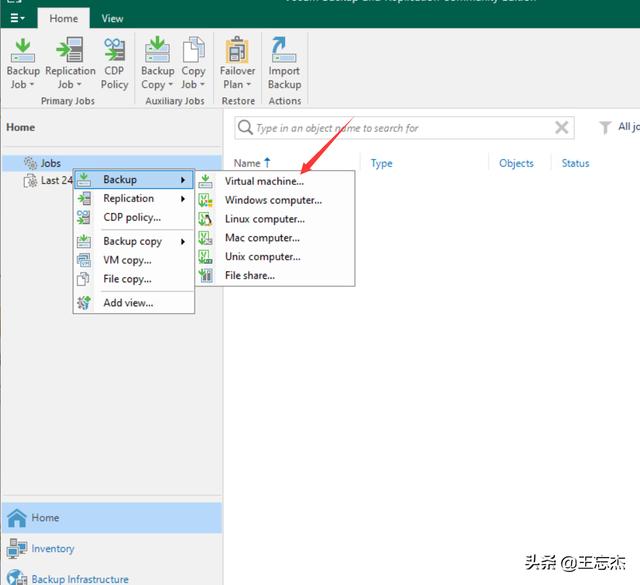Viewport: 640px width, 585px height.
Task: Open the Inventory navigation pane
Action: tap(112, 548)
